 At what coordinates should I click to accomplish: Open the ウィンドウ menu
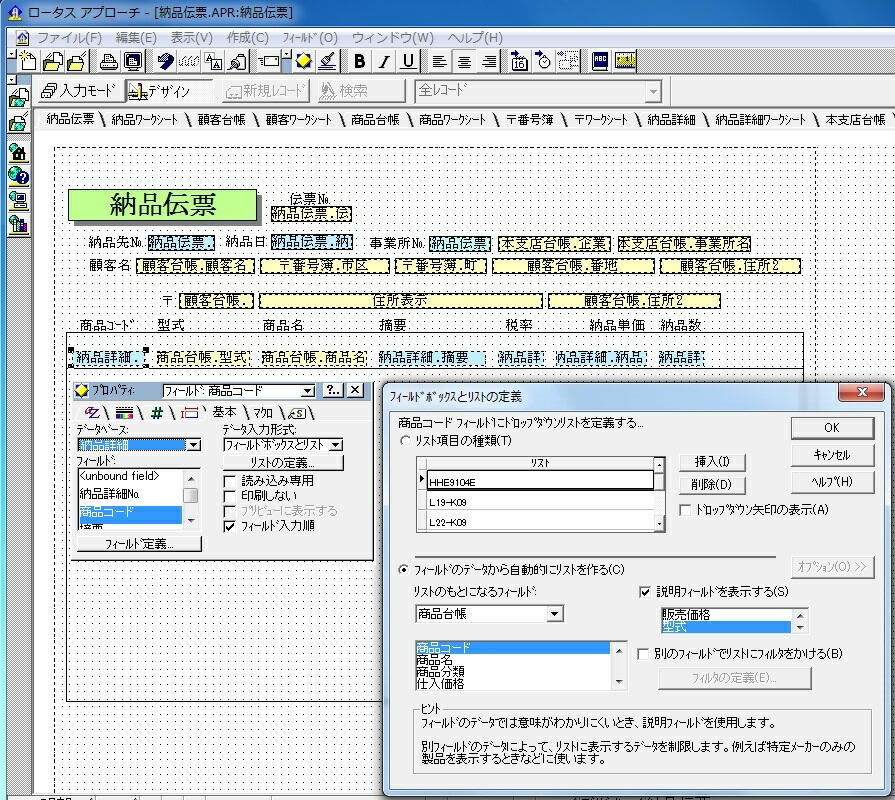[392, 38]
